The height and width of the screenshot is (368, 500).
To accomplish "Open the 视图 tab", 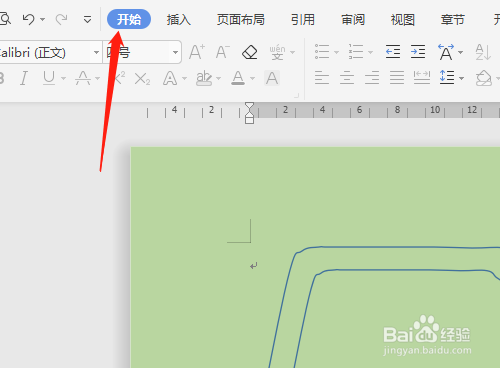I will (403, 20).
